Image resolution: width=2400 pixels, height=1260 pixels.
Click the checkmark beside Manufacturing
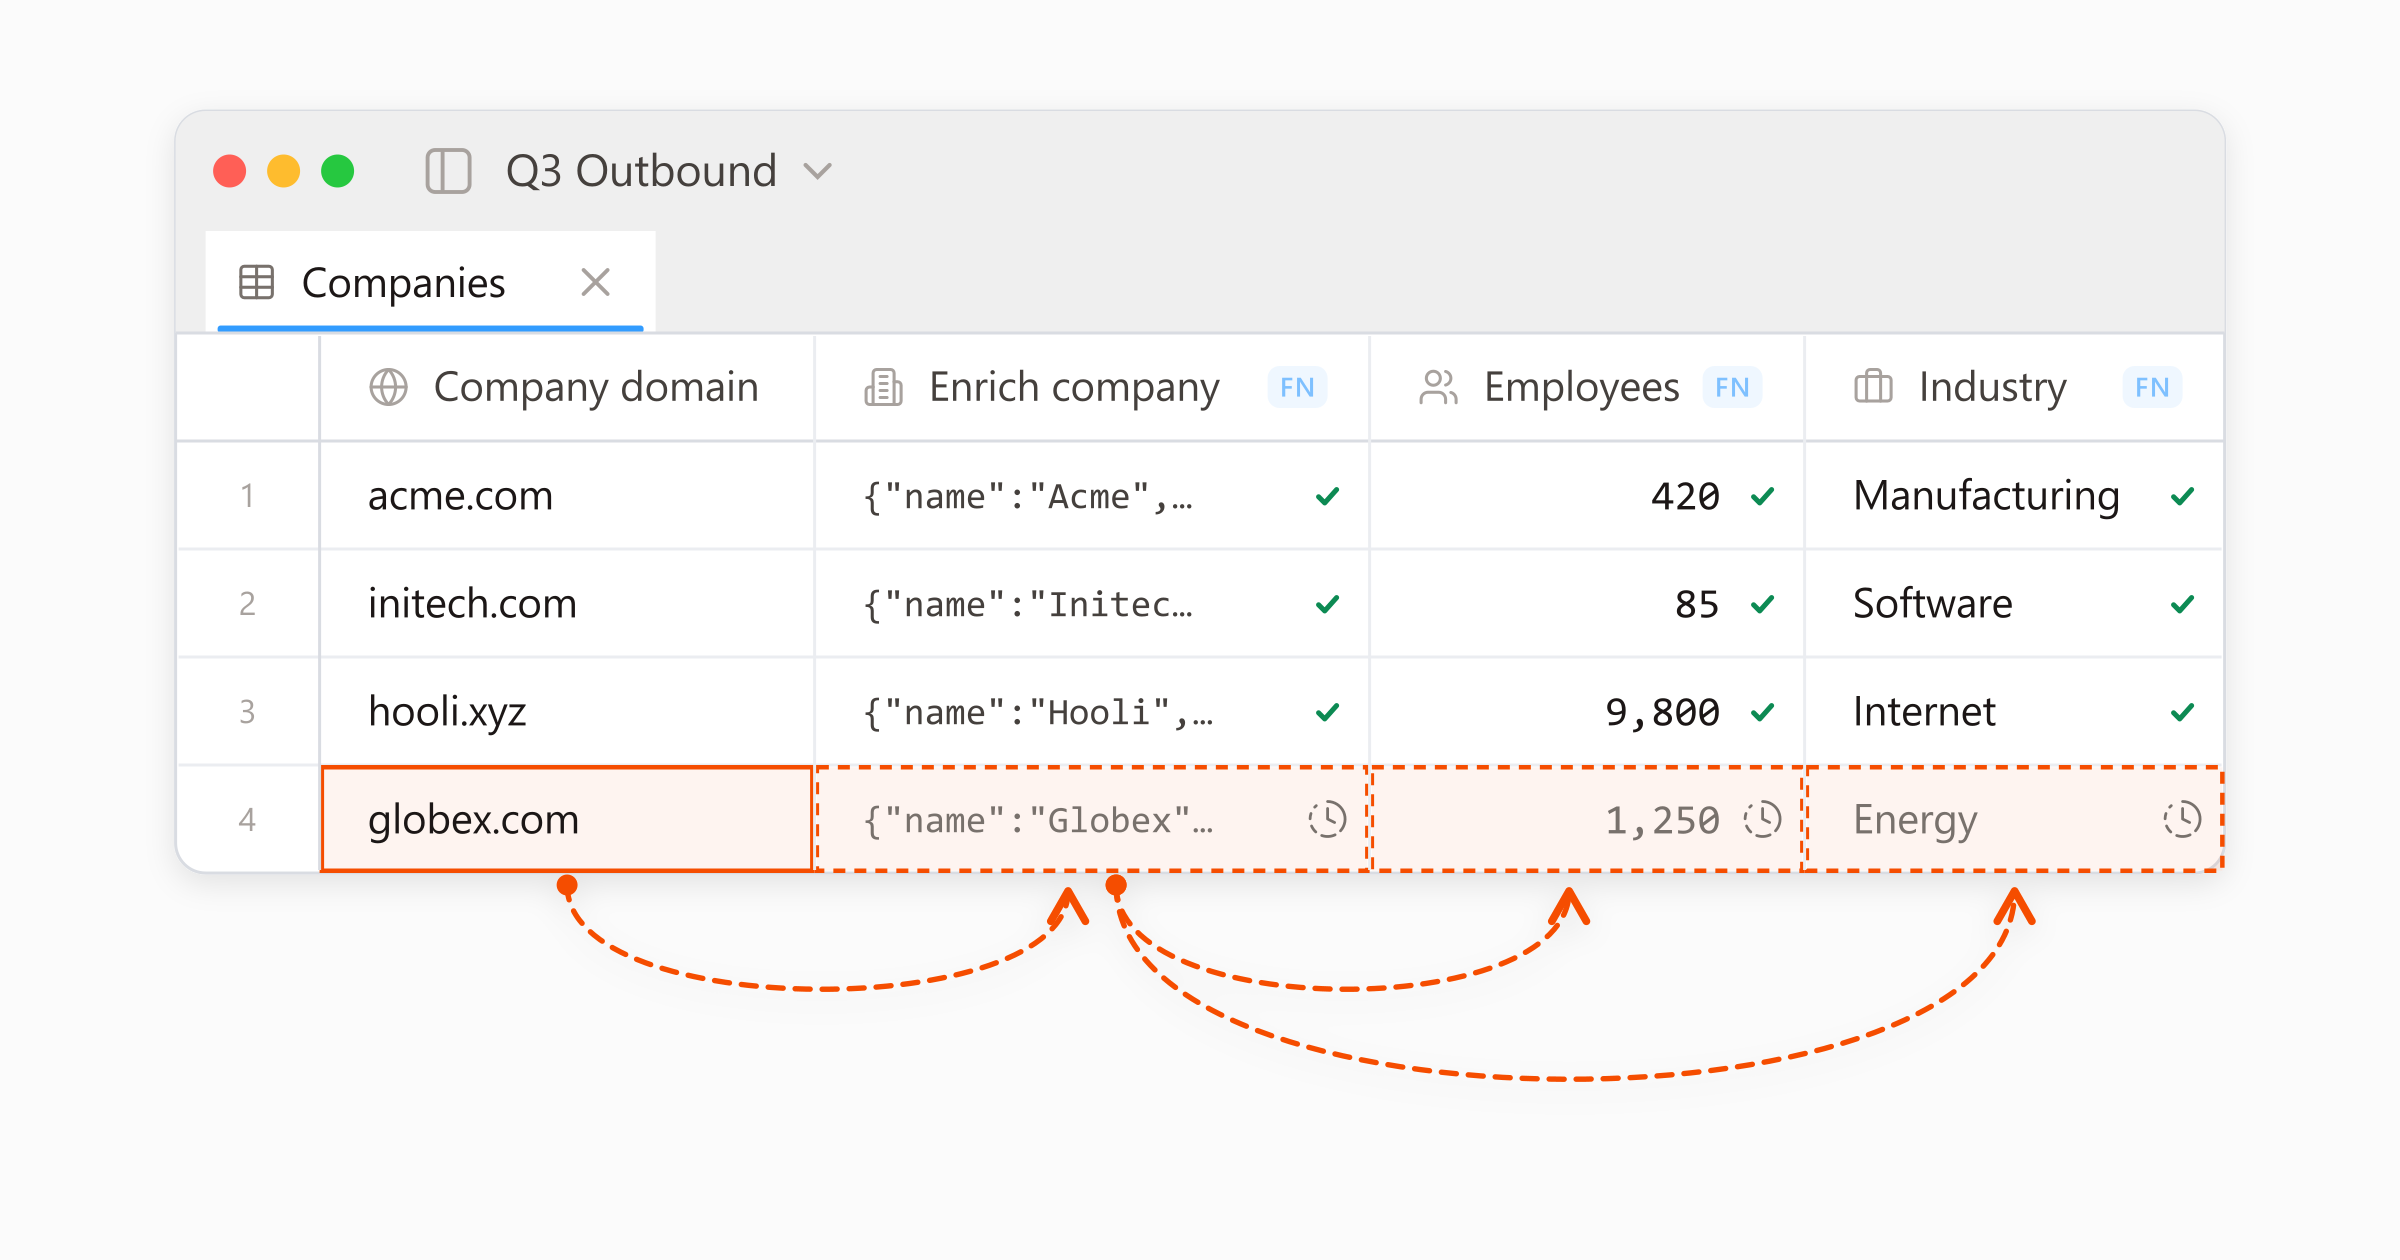[x=2183, y=496]
